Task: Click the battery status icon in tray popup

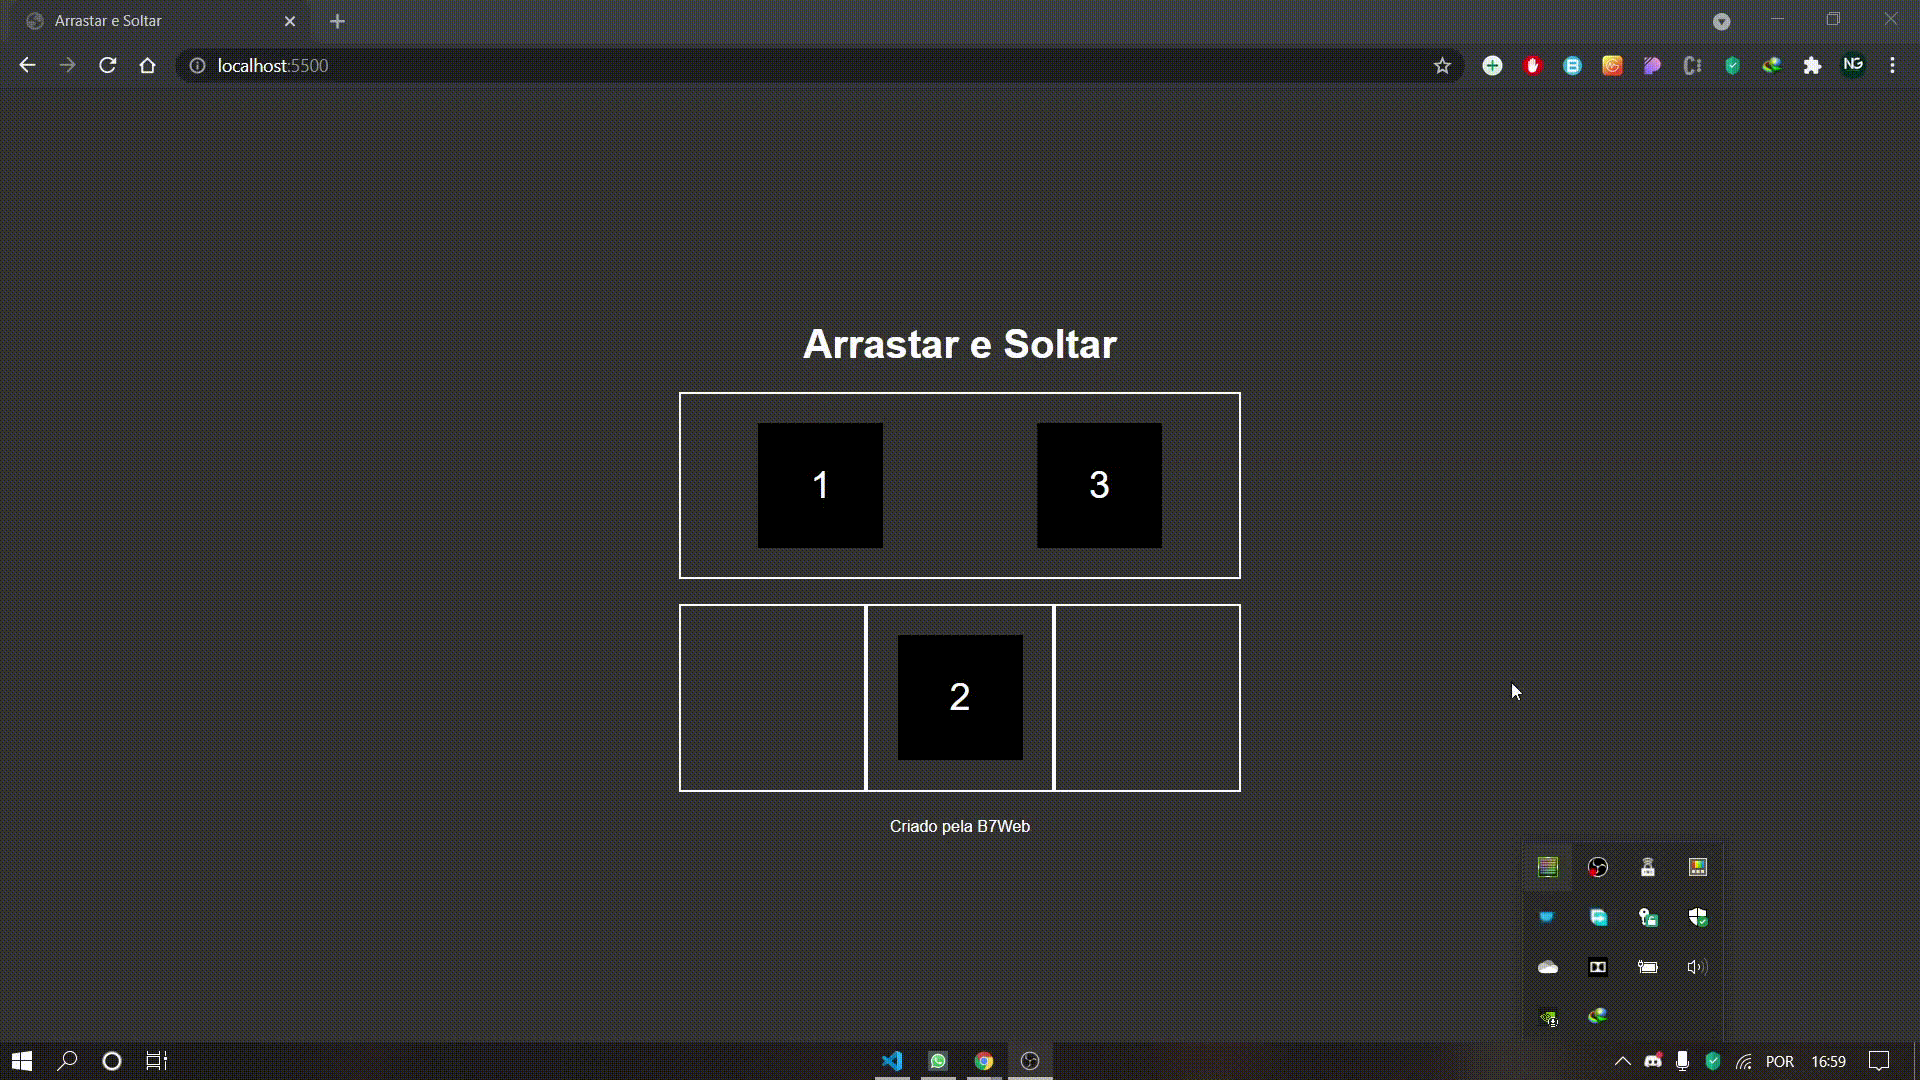Action: [1648, 967]
